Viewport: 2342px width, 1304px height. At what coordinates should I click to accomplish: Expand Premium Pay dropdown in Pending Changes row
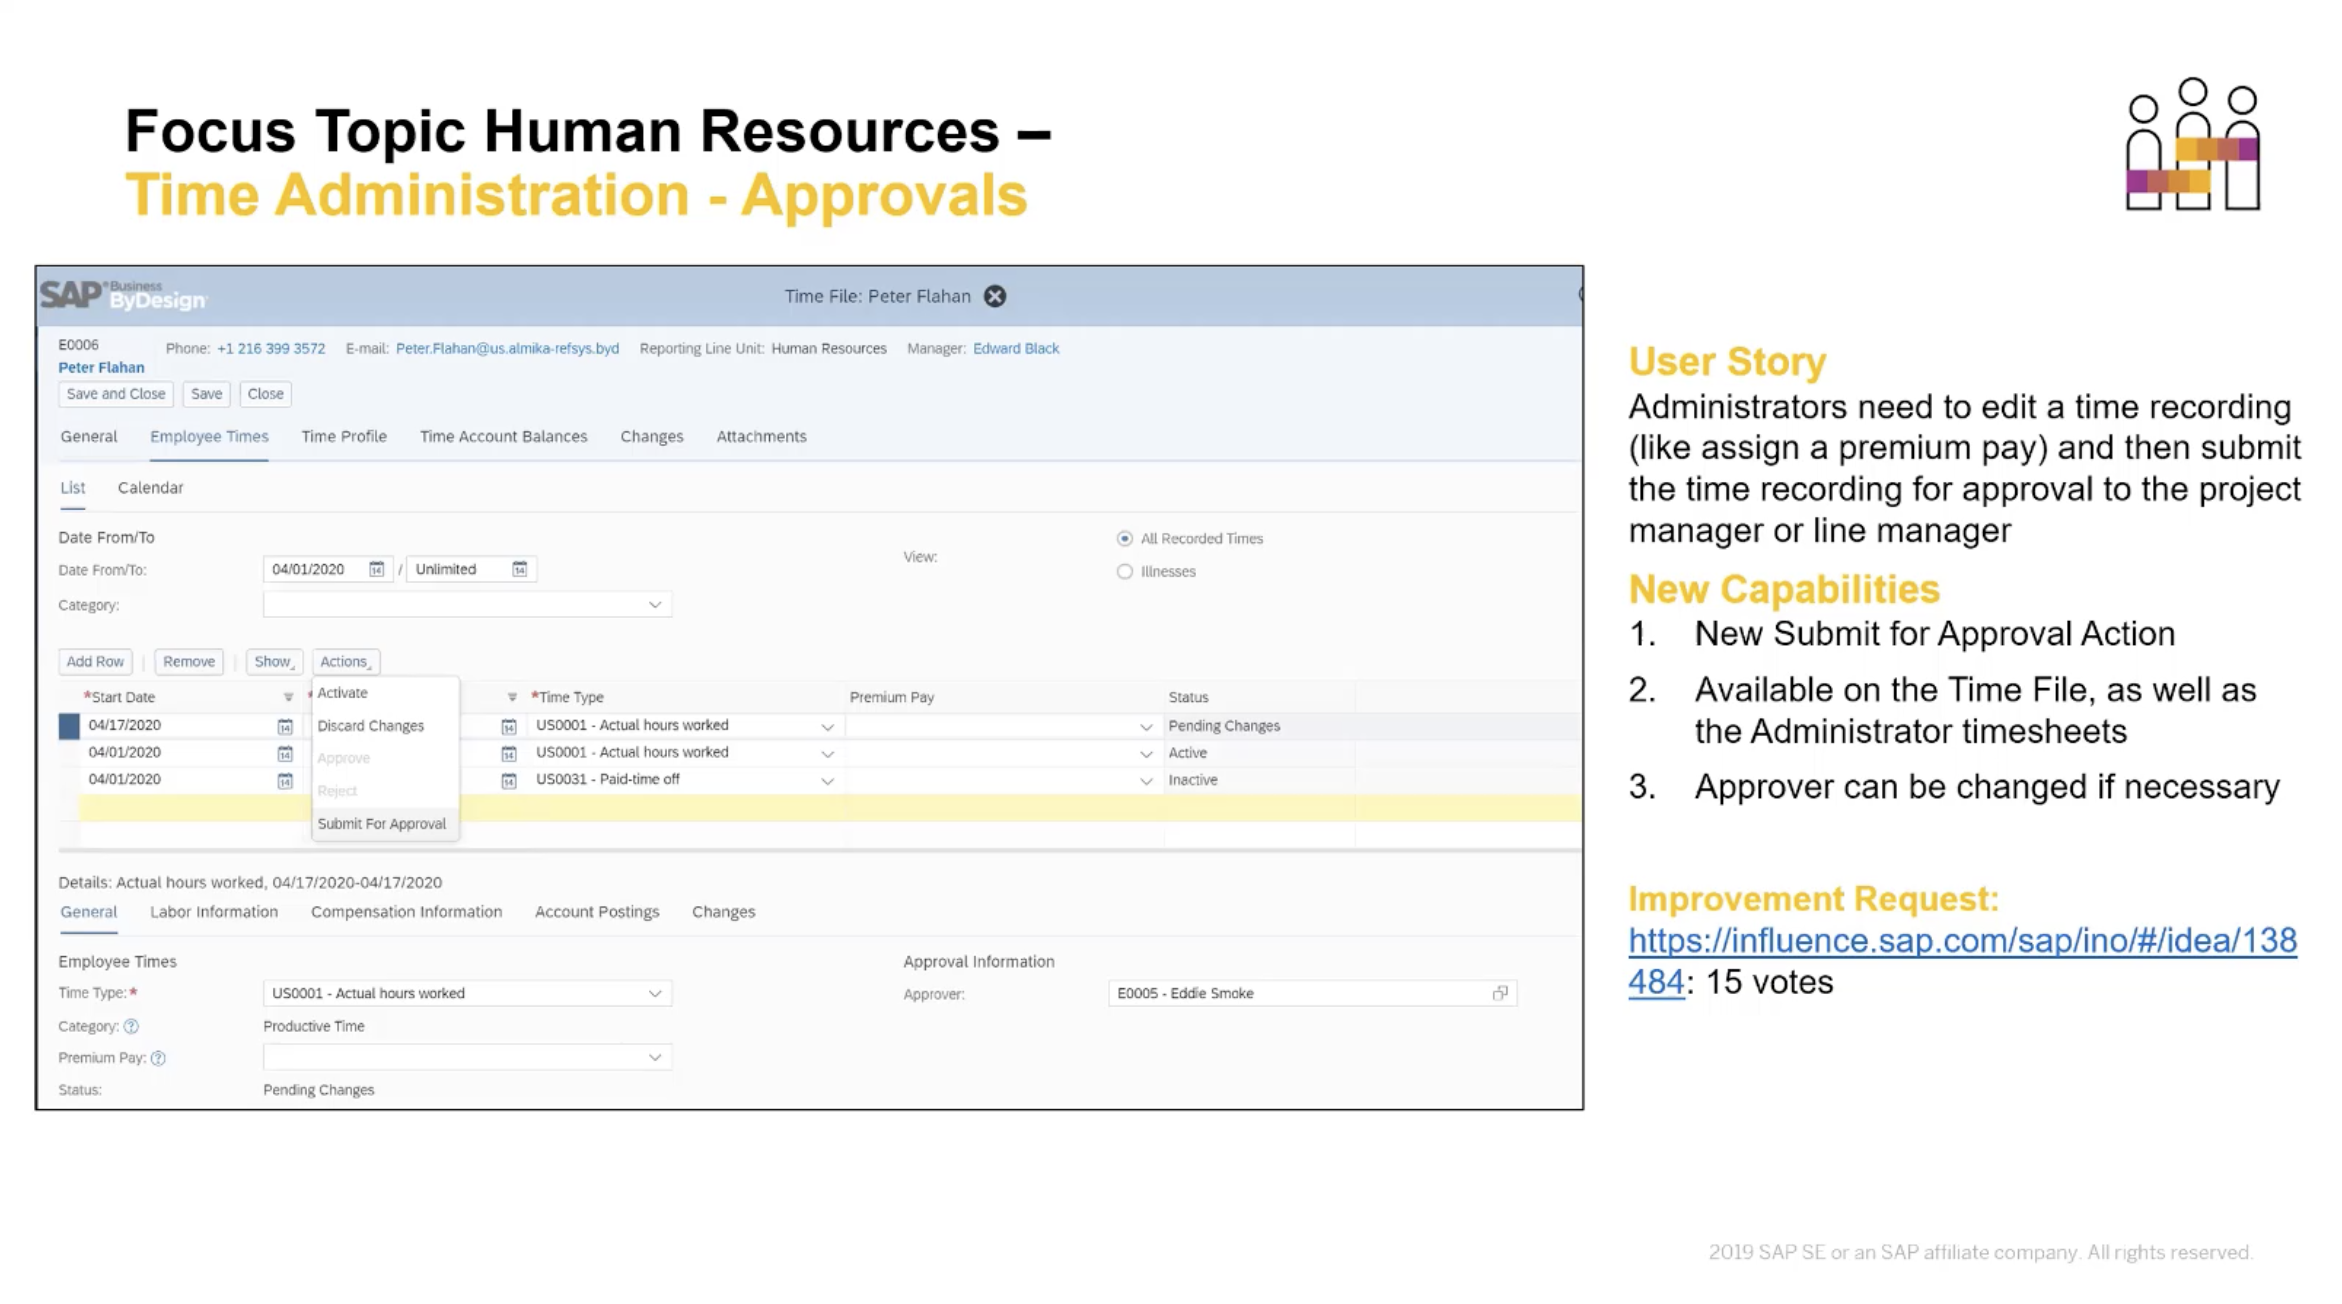click(1146, 726)
